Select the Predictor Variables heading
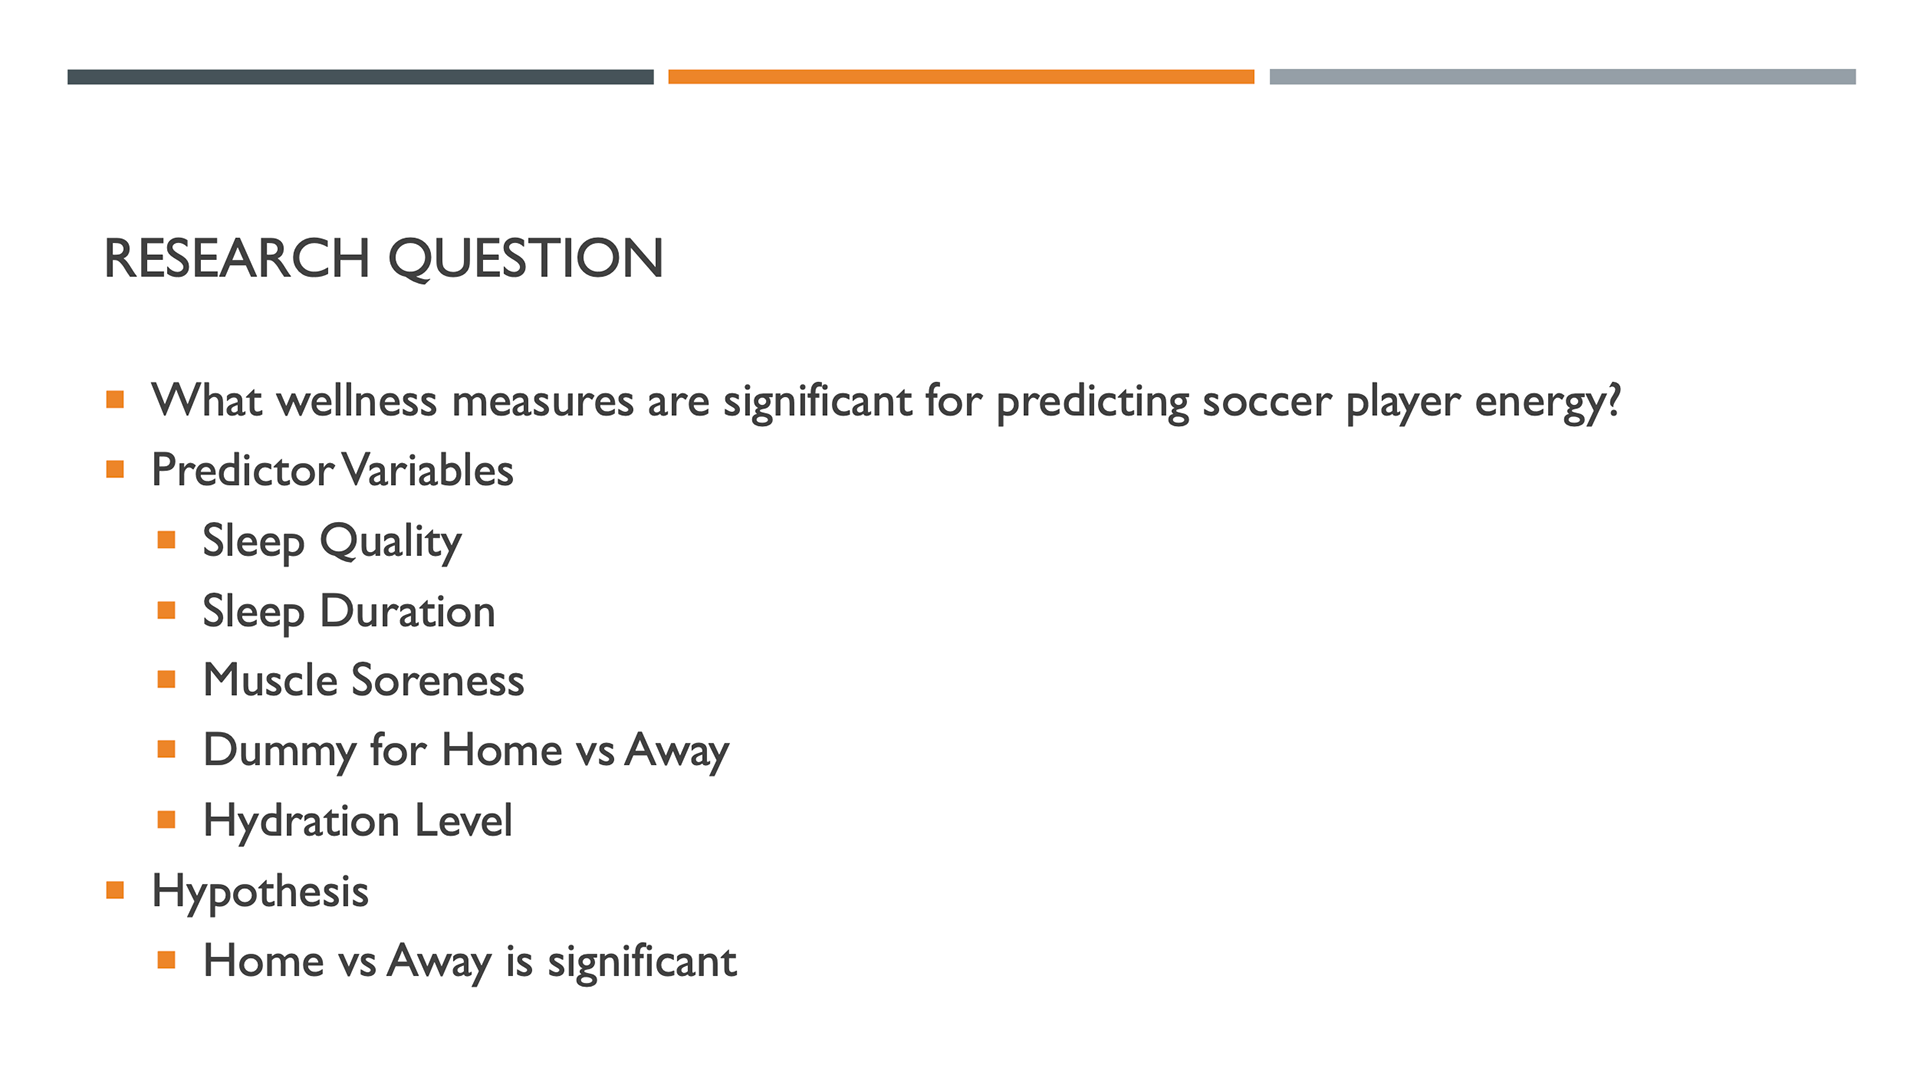 (x=332, y=470)
